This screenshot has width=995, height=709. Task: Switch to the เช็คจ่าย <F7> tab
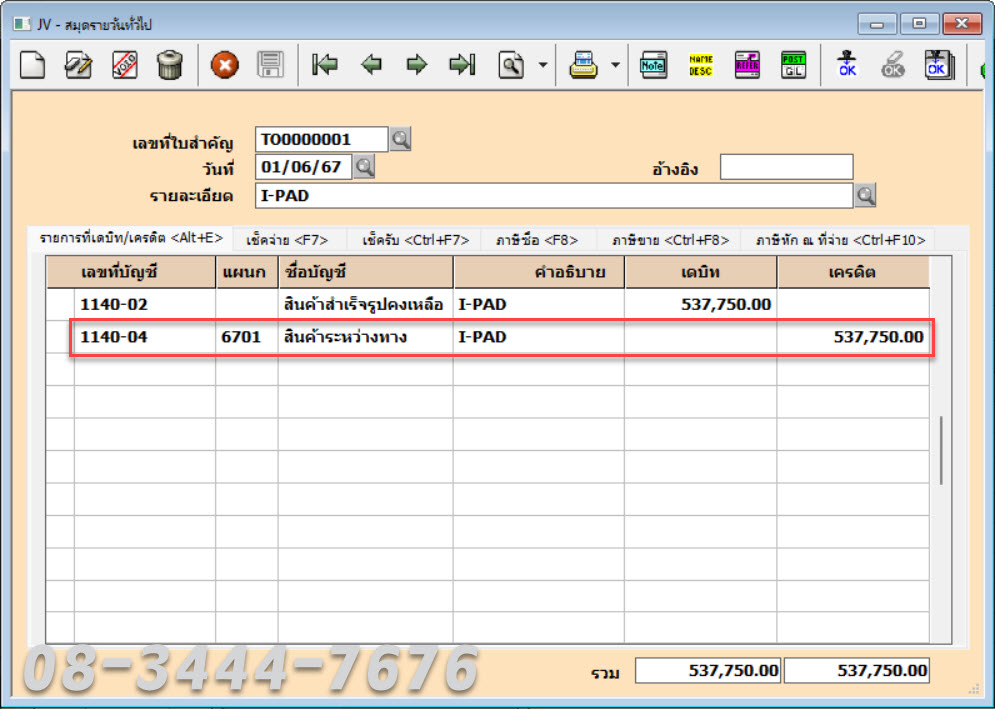tap(287, 240)
